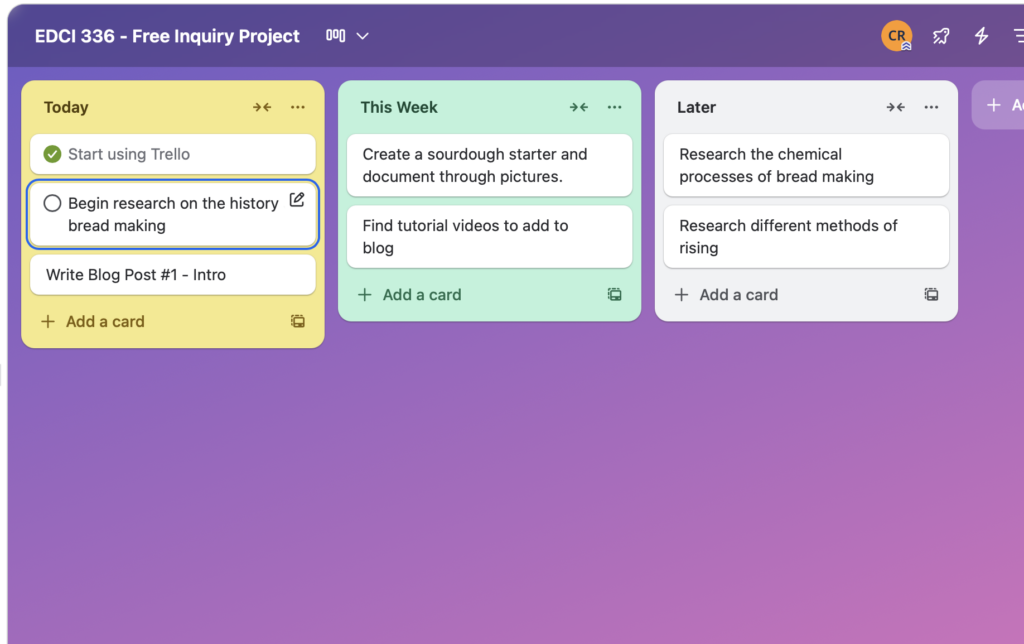Image resolution: width=1024 pixels, height=644 pixels.
Task: Open the This Week list actions menu
Action: point(615,107)
